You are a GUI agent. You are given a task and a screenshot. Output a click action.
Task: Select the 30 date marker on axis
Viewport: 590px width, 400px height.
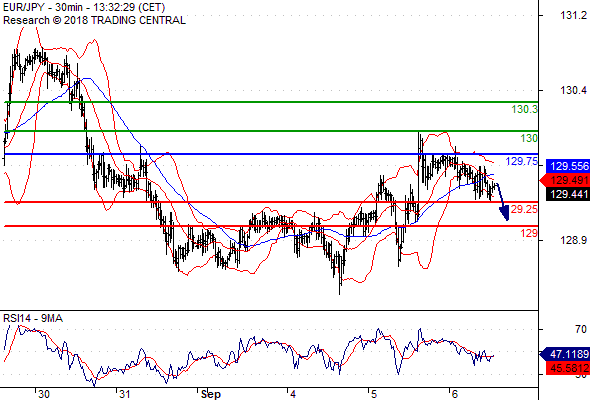[x=44, y=394]
